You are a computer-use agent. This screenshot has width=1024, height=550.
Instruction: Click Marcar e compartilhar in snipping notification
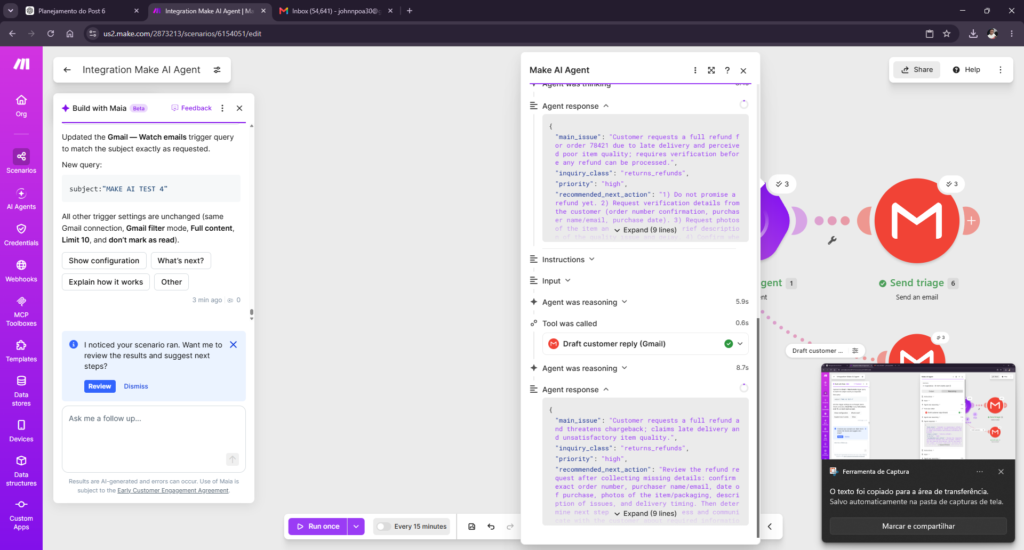point(918,526)
